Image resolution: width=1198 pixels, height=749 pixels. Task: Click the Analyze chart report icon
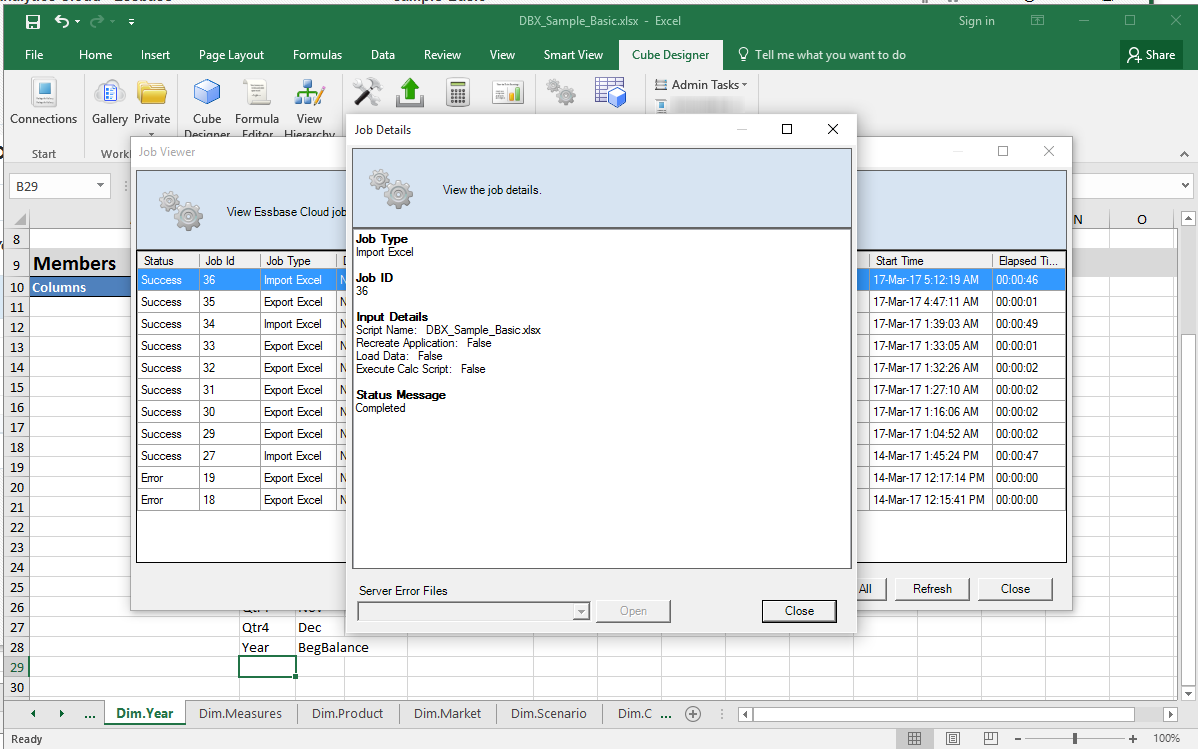(x=508, y=93)
